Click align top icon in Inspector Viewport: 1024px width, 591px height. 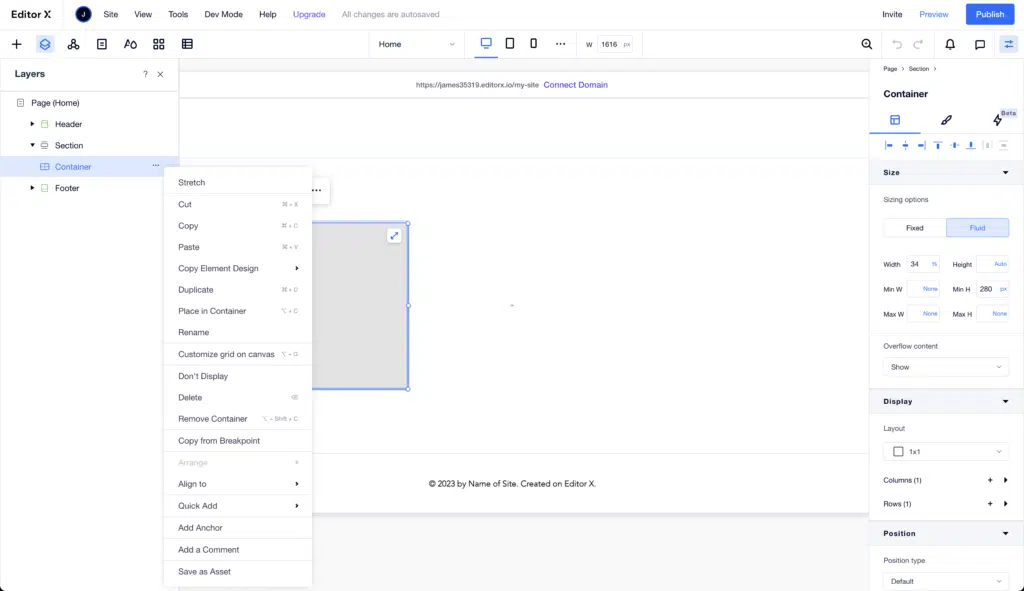938,145
